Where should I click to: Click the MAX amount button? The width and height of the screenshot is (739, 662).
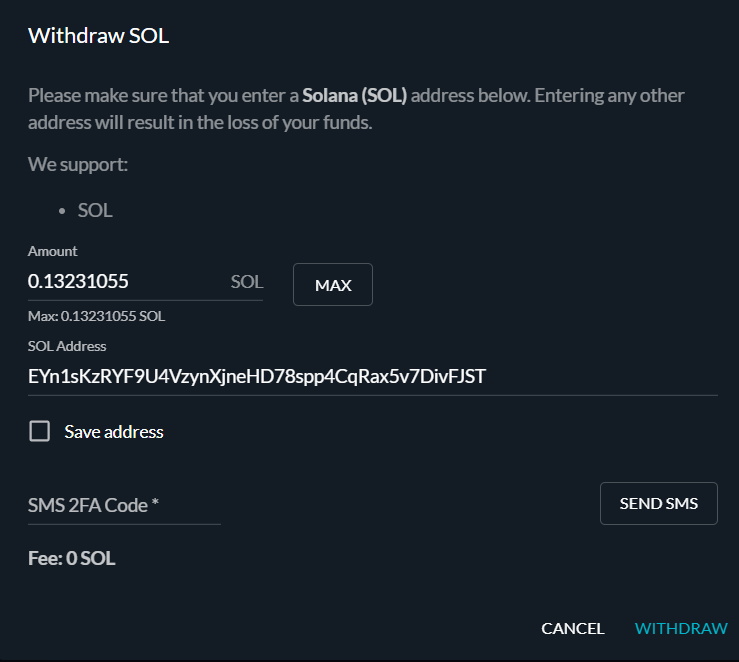333,285
